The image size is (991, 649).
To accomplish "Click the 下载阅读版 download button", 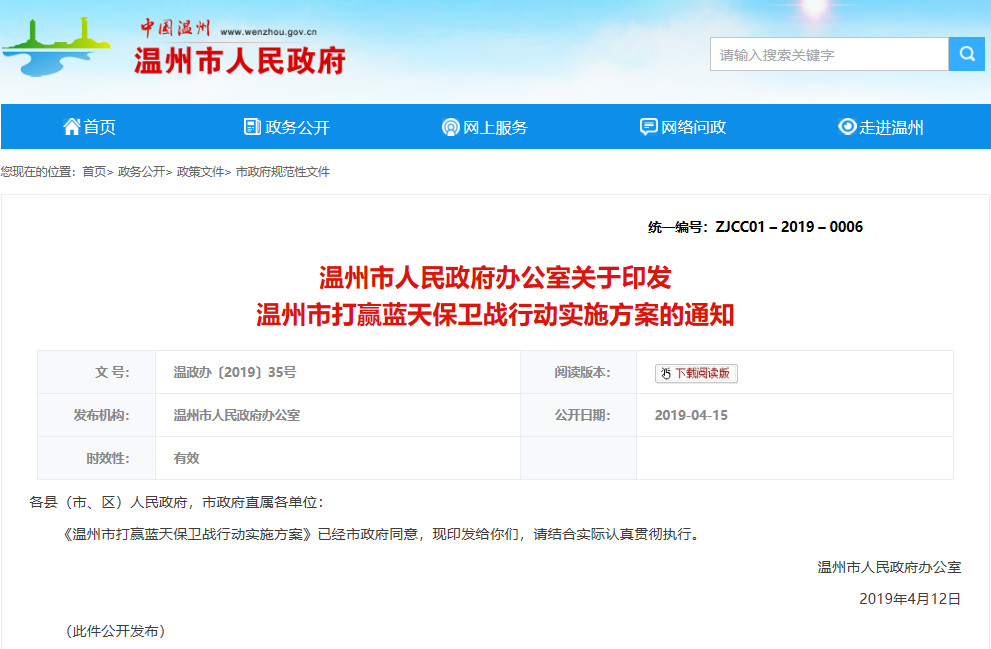I will point(696,373).
